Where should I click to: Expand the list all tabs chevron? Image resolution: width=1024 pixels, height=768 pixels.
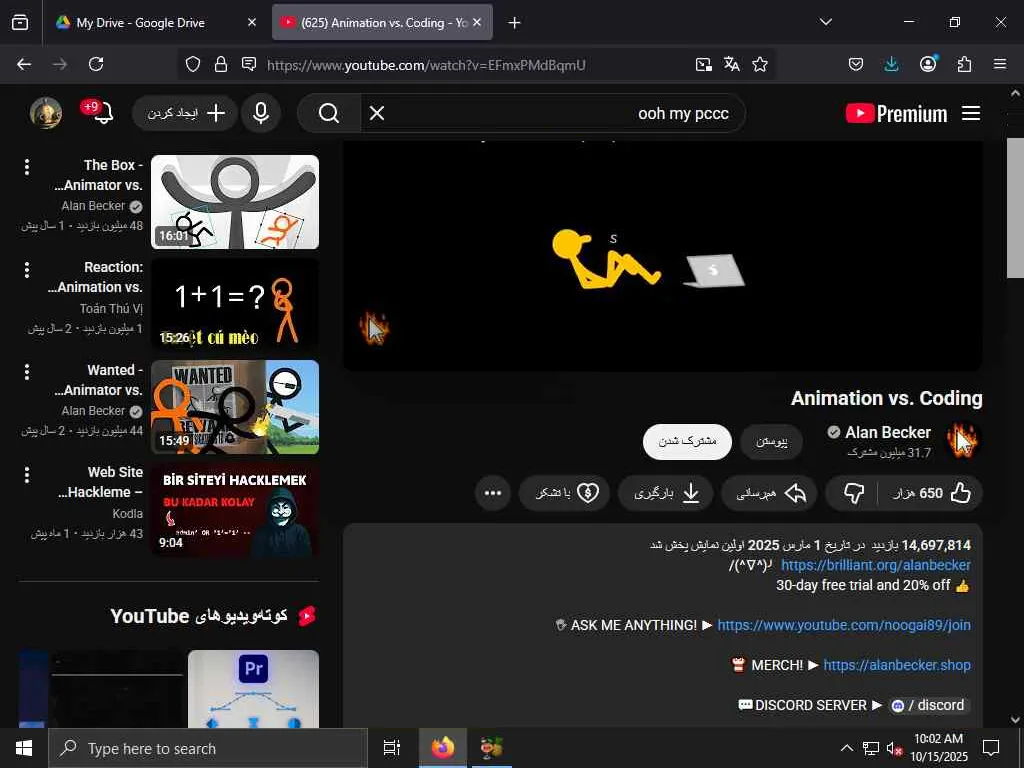(x=825, y=22)
